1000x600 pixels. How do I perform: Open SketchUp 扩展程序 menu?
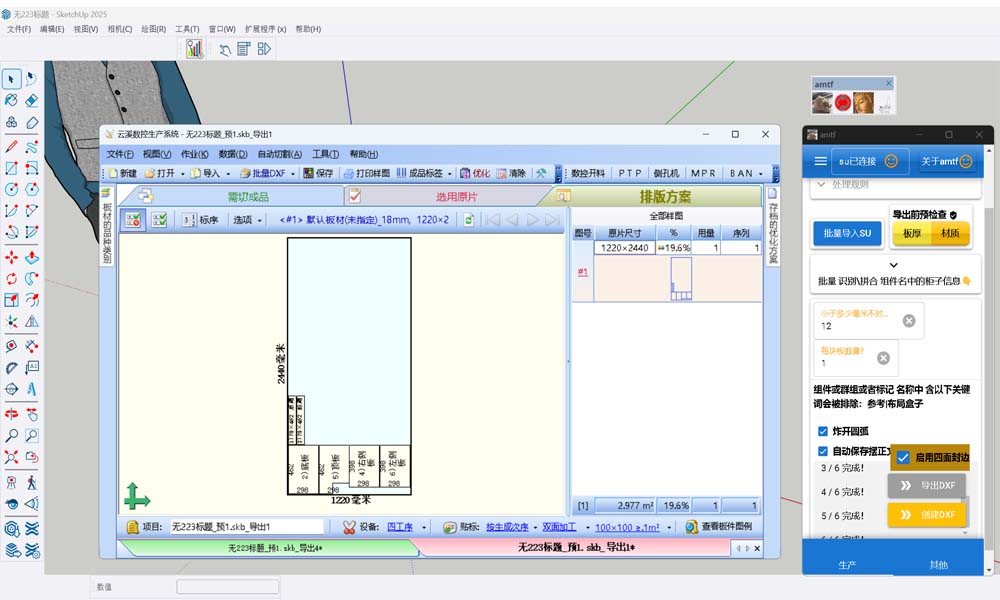click(265, 29)
